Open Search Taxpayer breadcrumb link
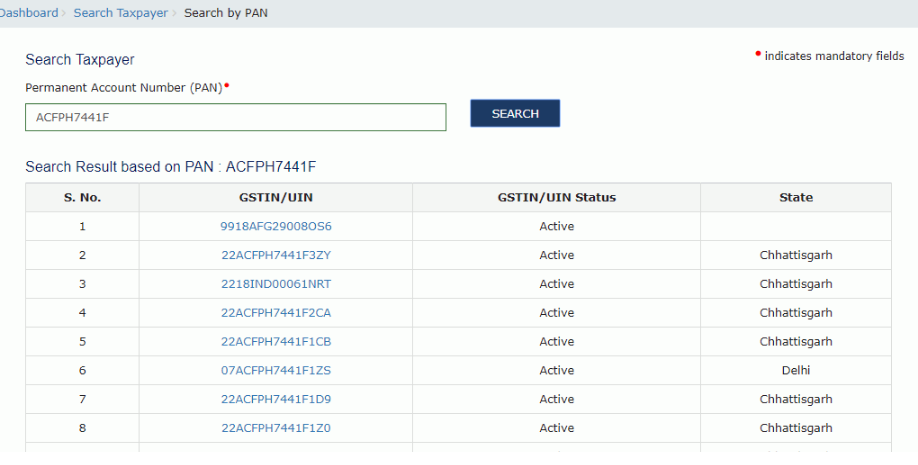The height and width of the screenshot is (465, 918). tap(120, 13)
